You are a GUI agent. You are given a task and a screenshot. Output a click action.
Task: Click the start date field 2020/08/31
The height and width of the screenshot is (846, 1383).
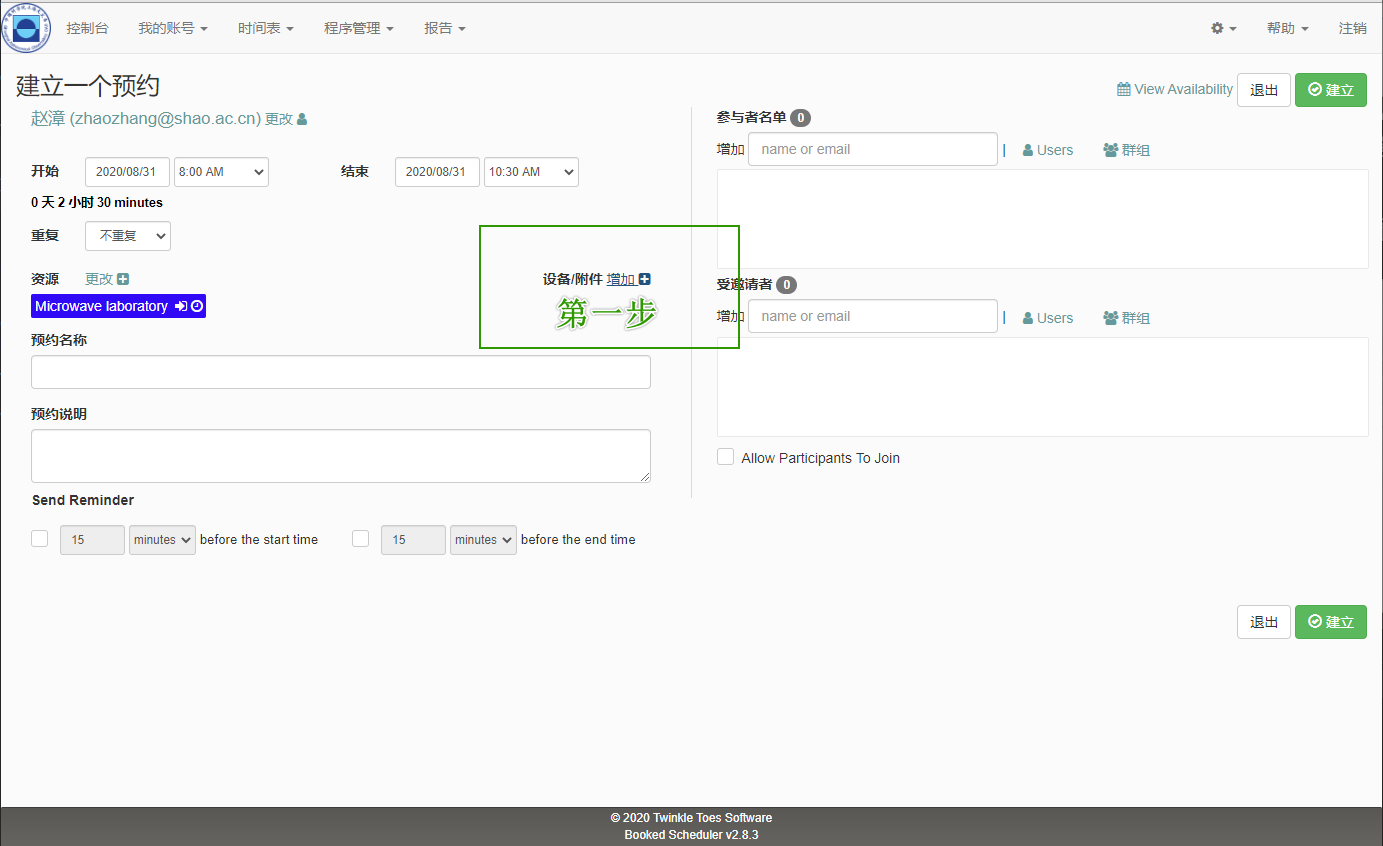(127, 172)
